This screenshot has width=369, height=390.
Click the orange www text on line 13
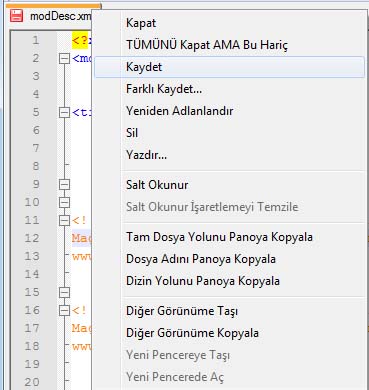pos(81,256)
